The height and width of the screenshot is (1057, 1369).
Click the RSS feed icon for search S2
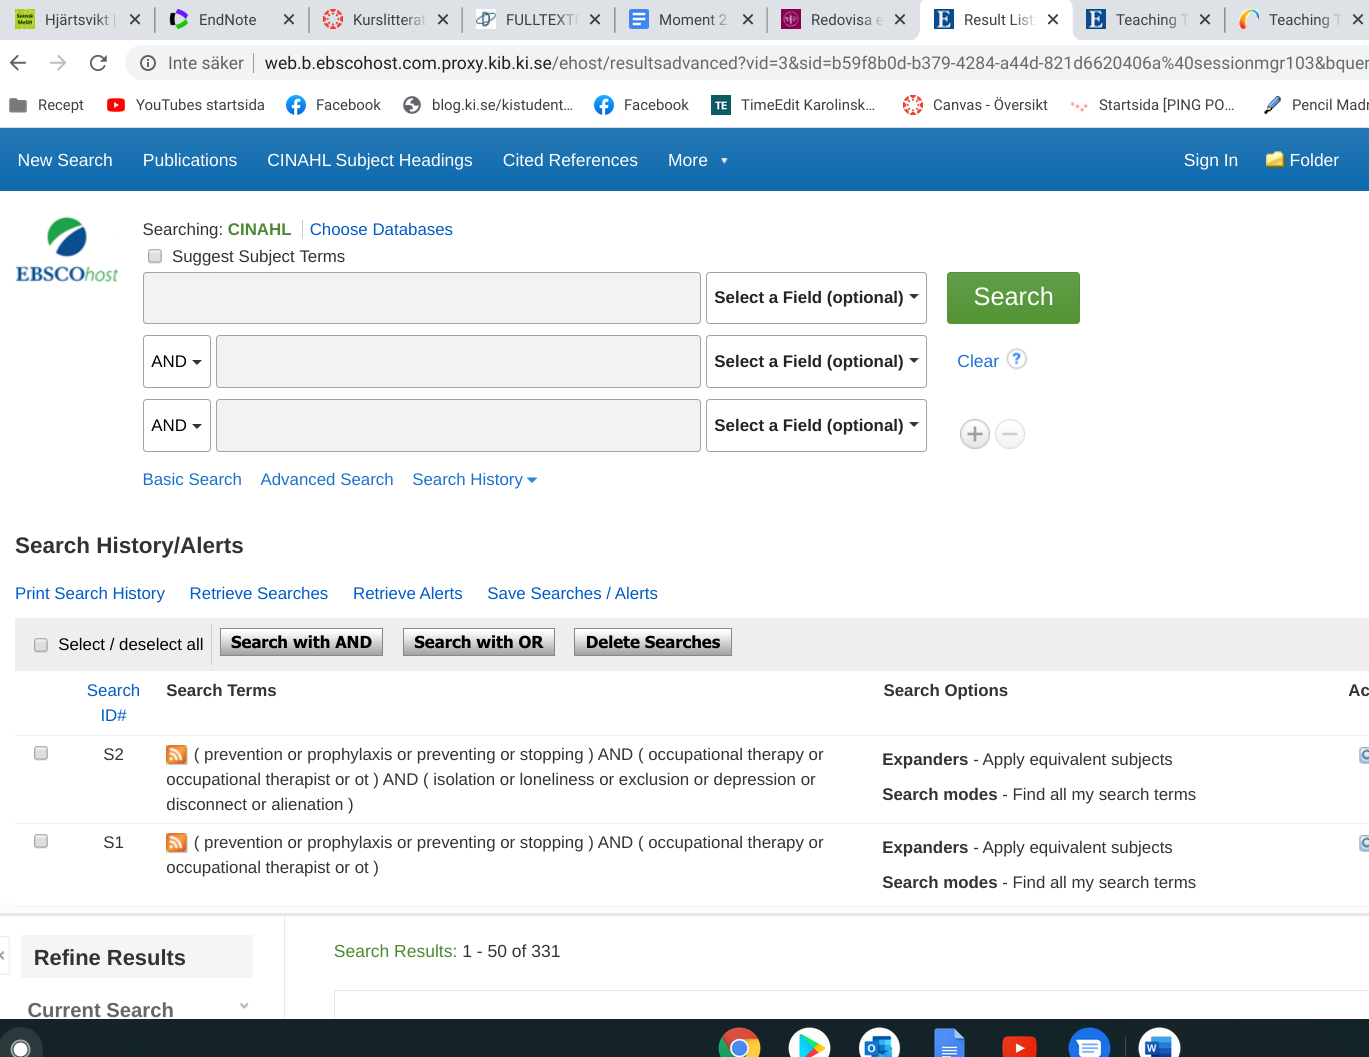[x=176, y=755]
